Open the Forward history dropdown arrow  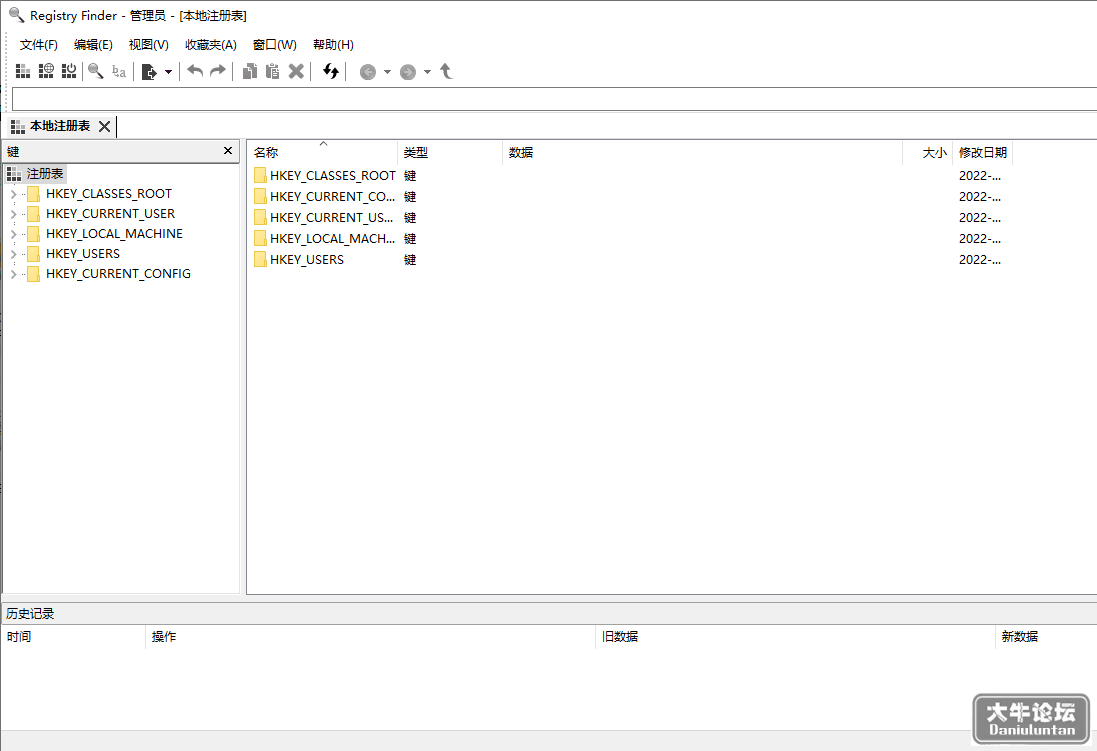click(x=427, y=72)
